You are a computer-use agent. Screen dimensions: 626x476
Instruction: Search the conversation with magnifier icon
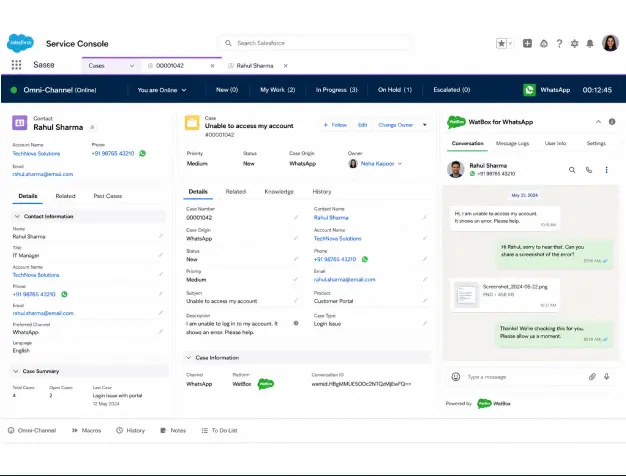tap(572, 170)
